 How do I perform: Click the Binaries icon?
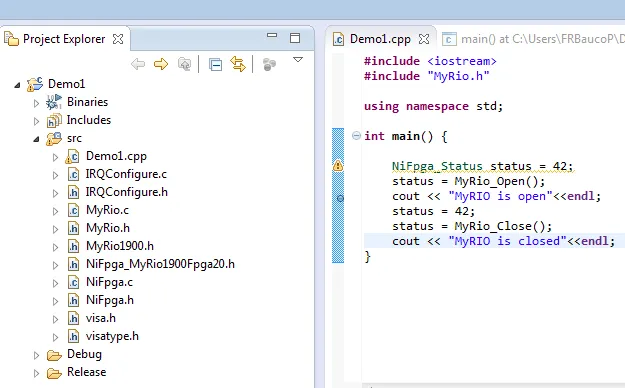(54, 102)
